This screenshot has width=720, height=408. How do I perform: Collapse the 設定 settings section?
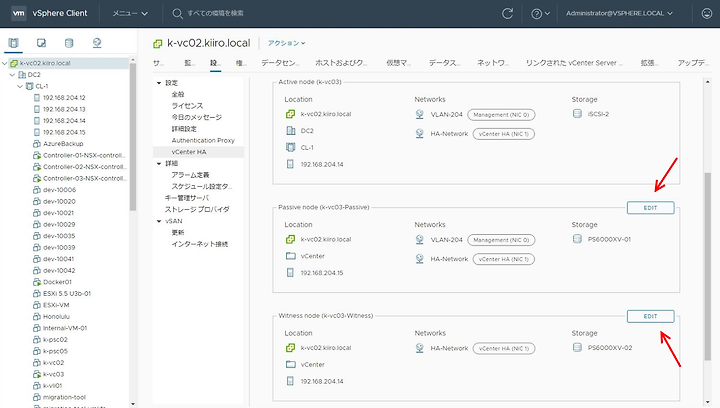click(x=159, y=83)
